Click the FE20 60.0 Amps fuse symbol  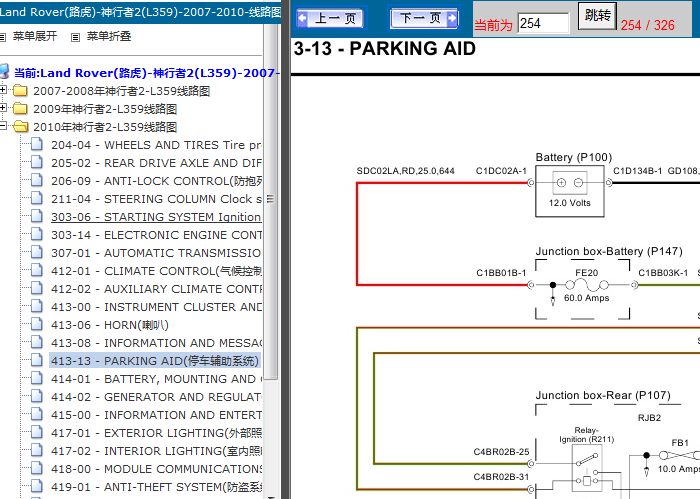[587, 285]
